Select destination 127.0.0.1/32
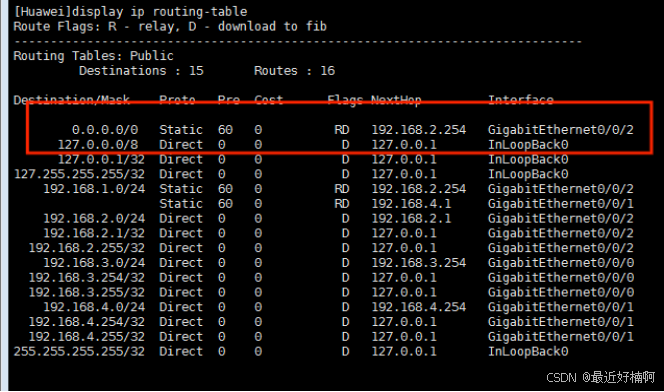Screen dimensions: 664x392 pyautogui.click(x=101, y=160)
